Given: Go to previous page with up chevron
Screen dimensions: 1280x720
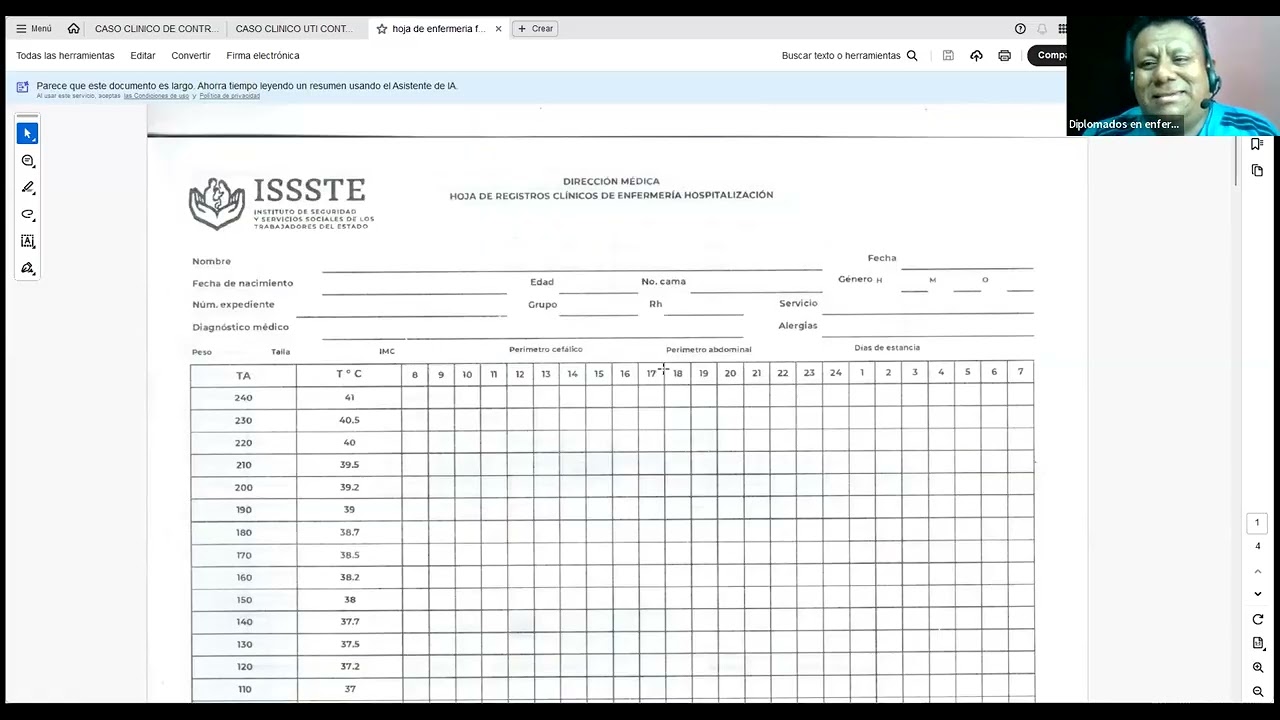Looking at the screenshot, I should point(1258,571).
